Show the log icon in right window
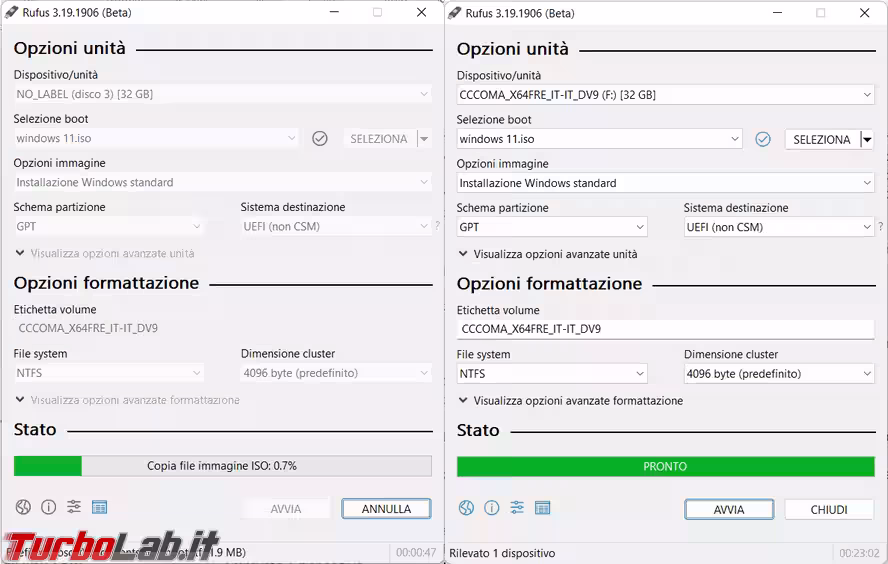This screenshot has width=888, height=564. pos(542,508)
